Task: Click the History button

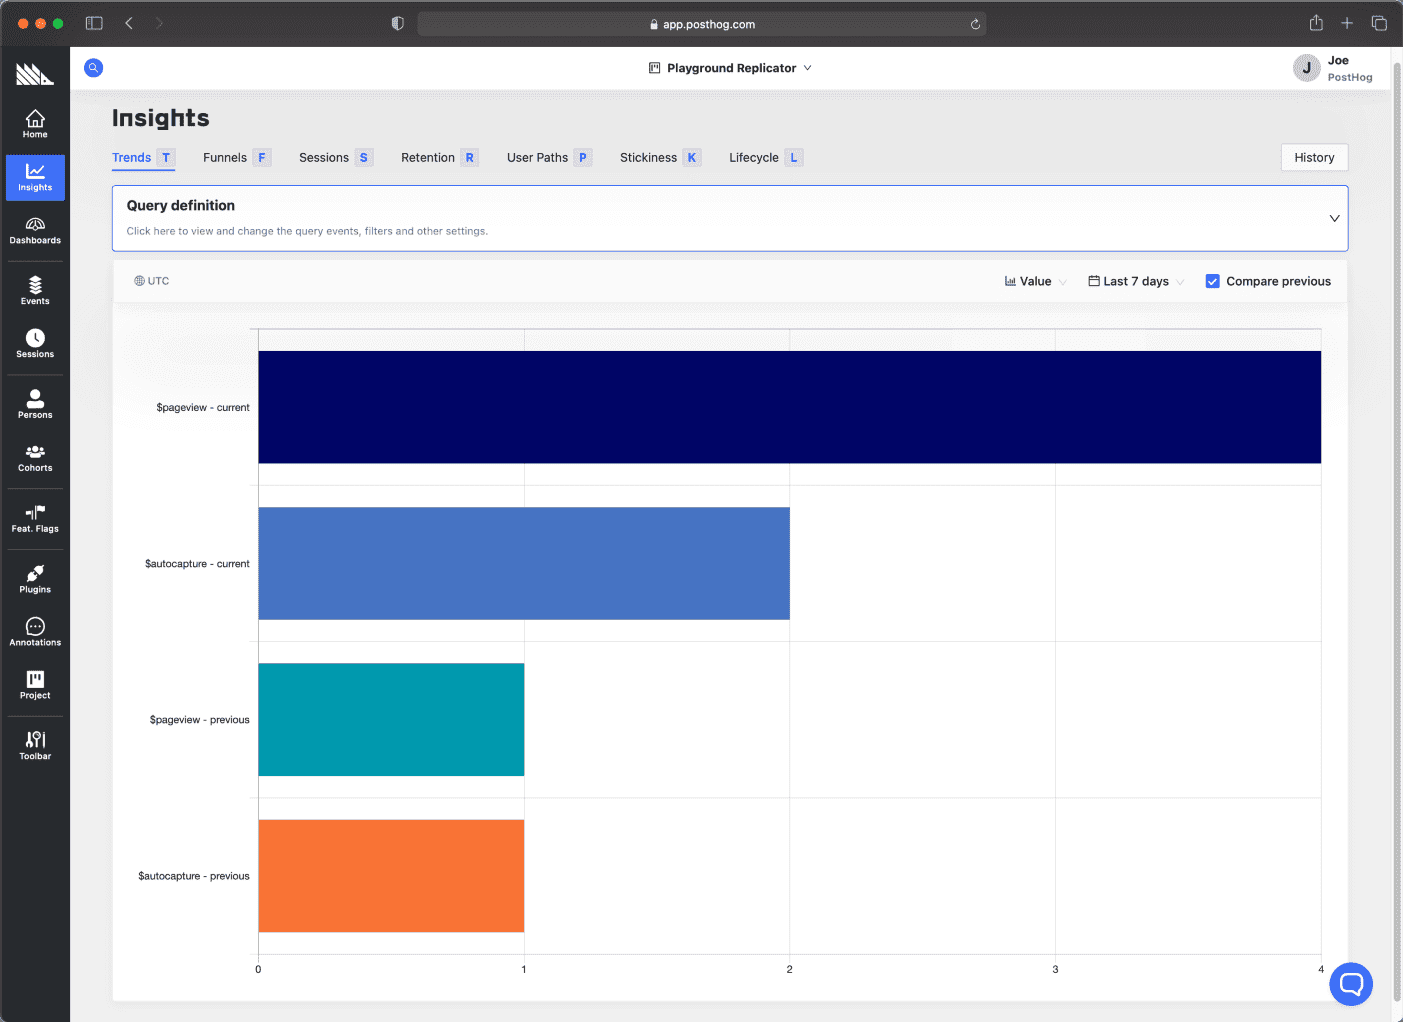Action: pyautogui.click(x=1314, y=158)
